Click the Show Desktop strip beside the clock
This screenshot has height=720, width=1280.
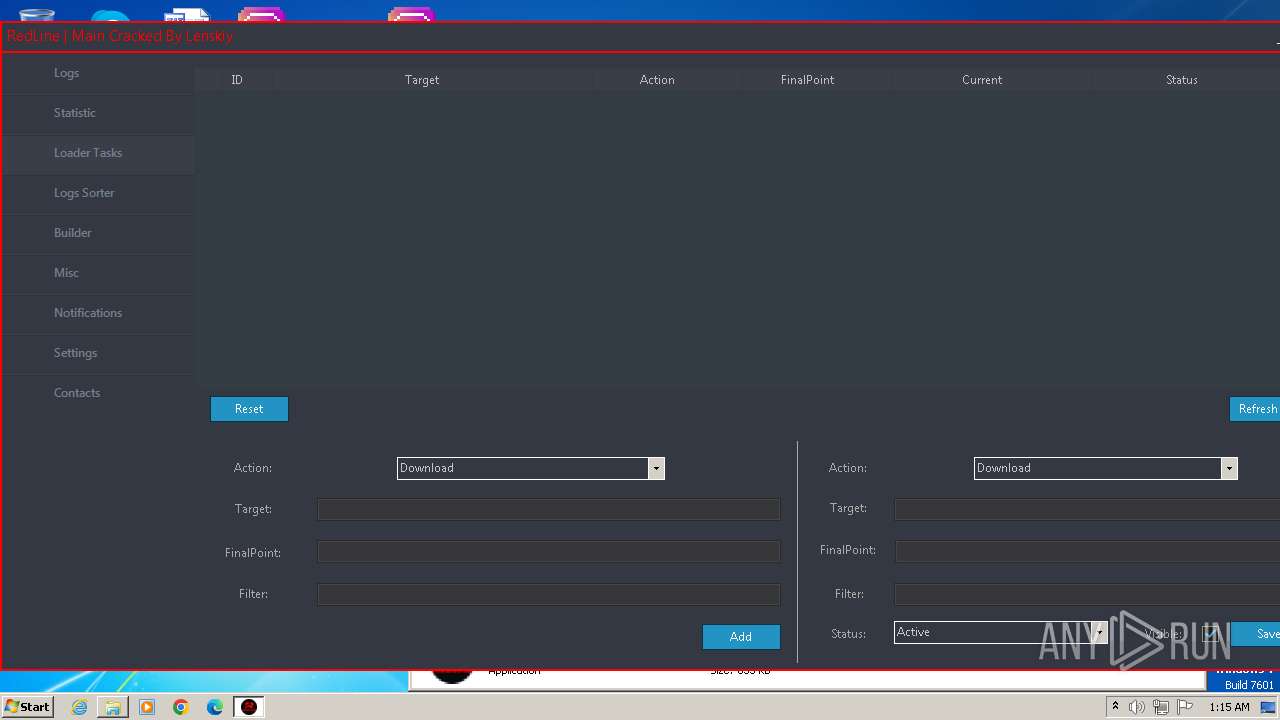point(1269,707)
